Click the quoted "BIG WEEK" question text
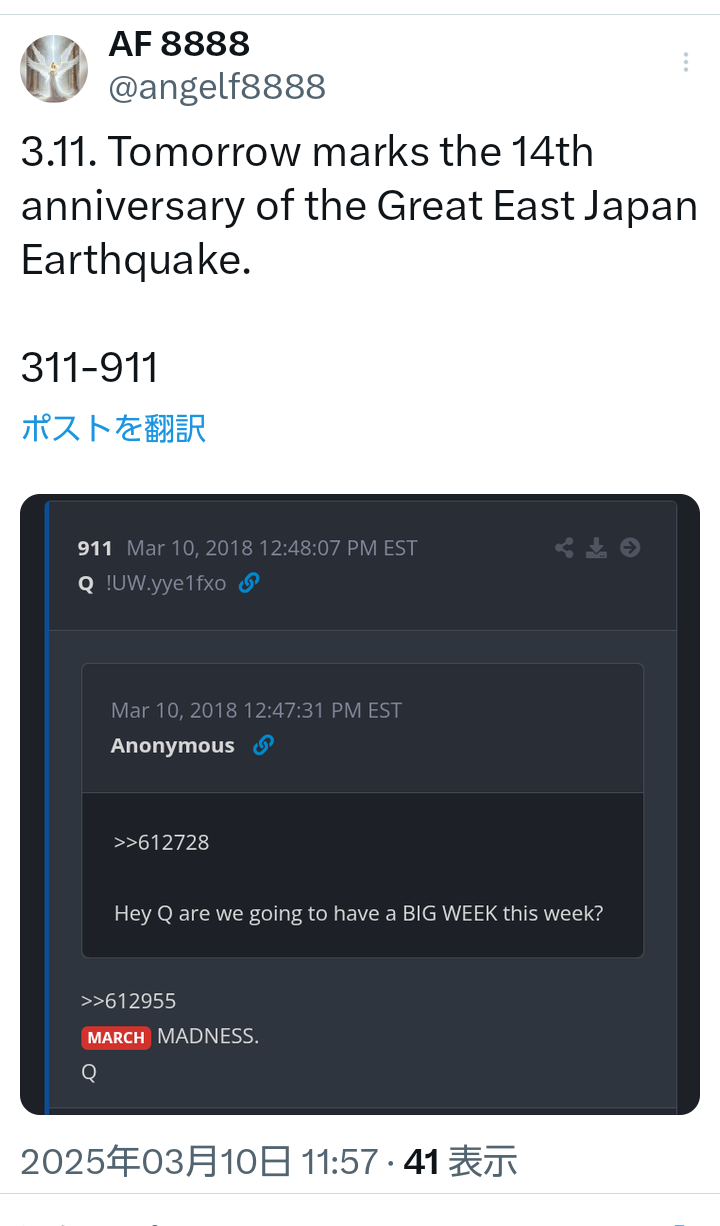 pyautogui.click(x=358, y=913)
